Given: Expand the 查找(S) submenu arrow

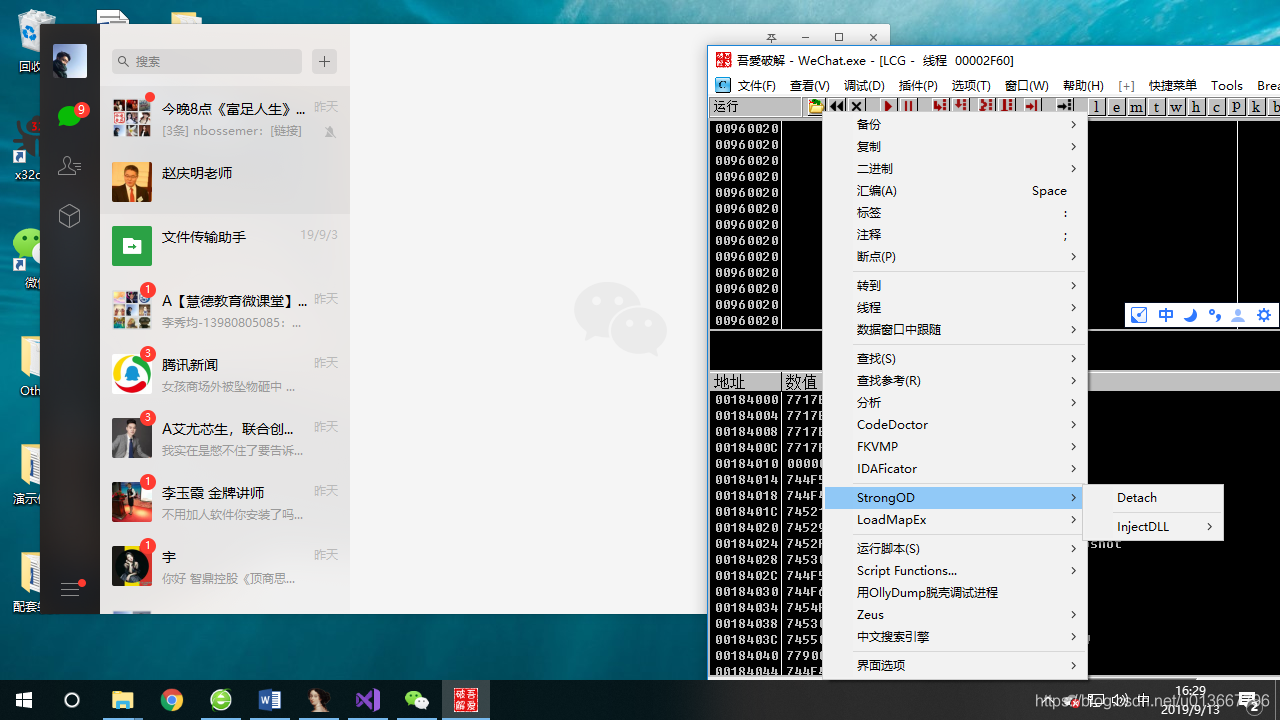Looking at the screenshot, I should click(1074, 359).
